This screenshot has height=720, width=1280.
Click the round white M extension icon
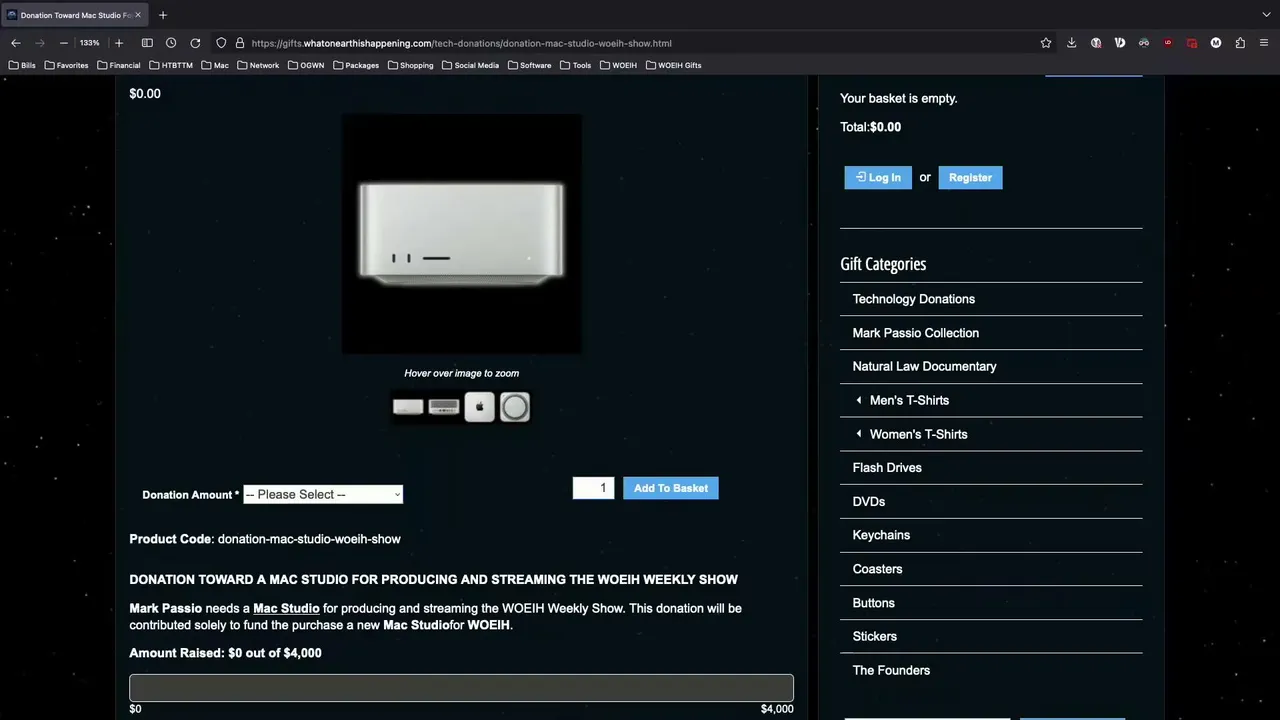[x=1216, y=43]
